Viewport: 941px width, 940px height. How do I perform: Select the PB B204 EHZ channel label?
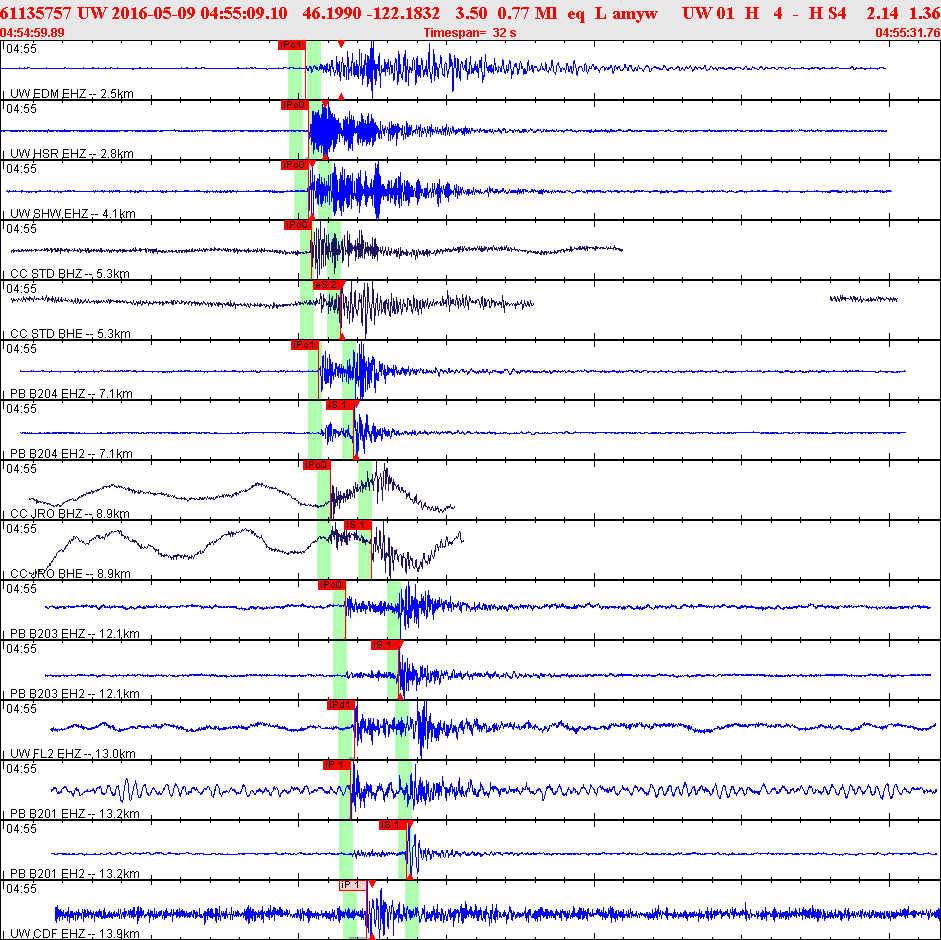click(x=71, y=394)
